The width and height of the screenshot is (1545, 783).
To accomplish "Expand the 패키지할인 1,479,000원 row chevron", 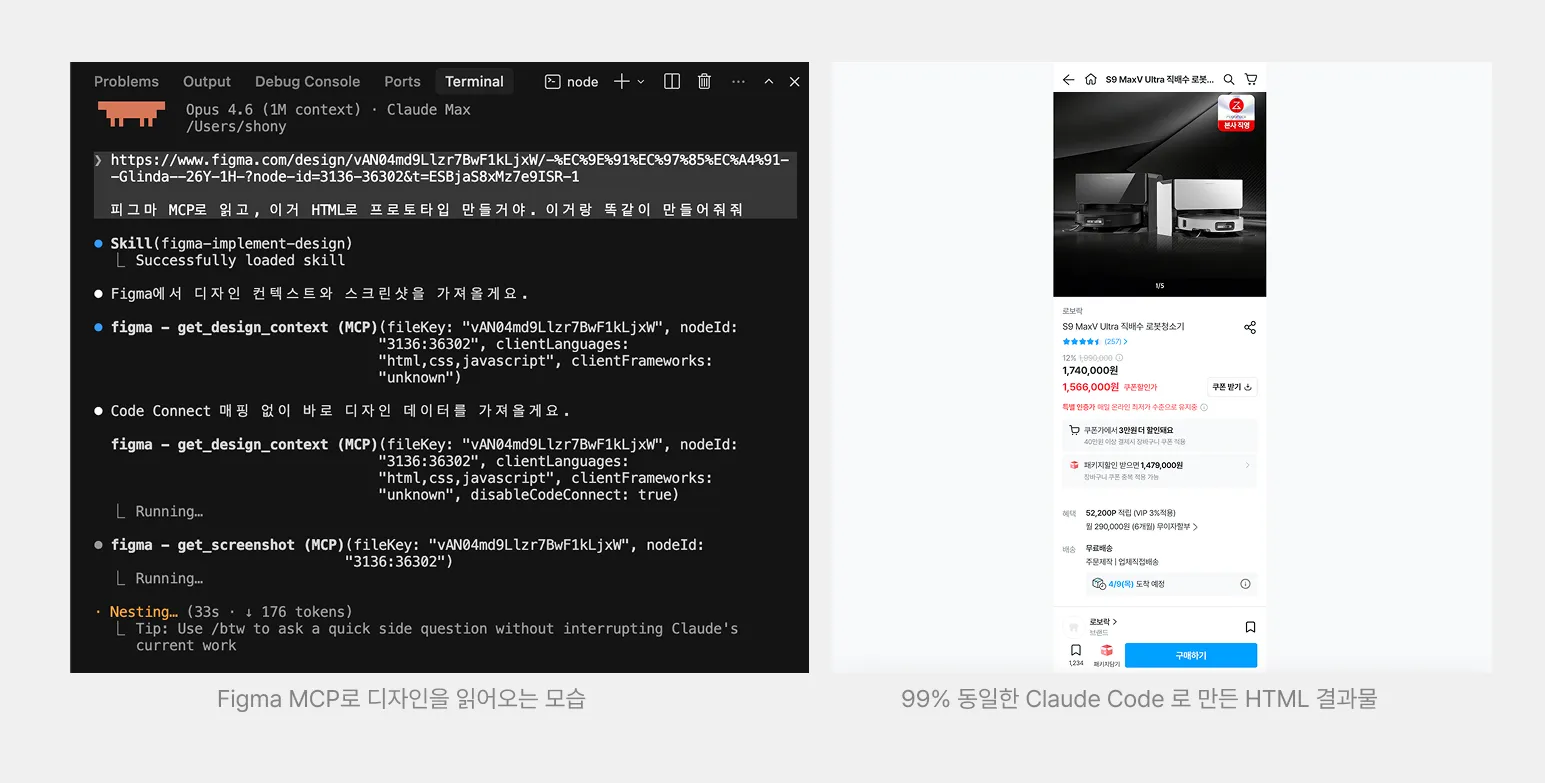I will click(x=1247, y=465).
